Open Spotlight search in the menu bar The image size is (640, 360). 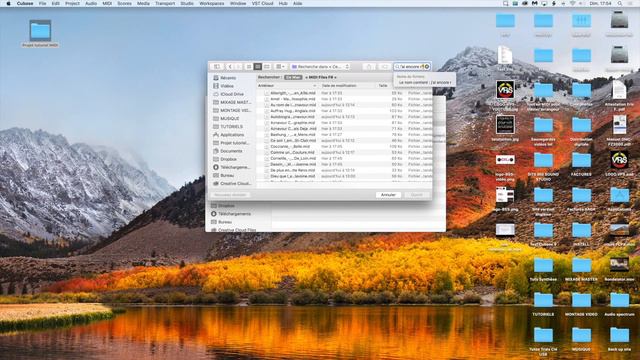tap(620, 3)
